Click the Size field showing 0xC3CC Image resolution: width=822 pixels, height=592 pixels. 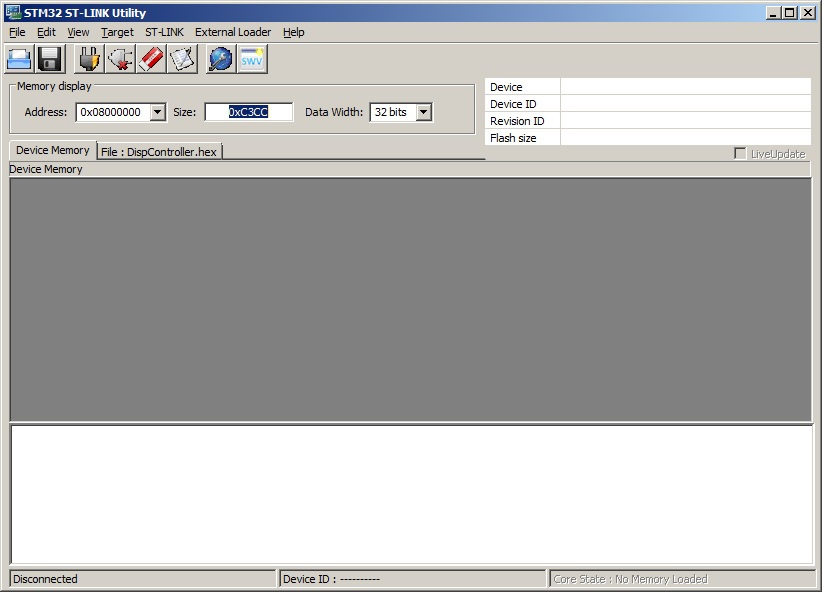(x=248, y=112)
